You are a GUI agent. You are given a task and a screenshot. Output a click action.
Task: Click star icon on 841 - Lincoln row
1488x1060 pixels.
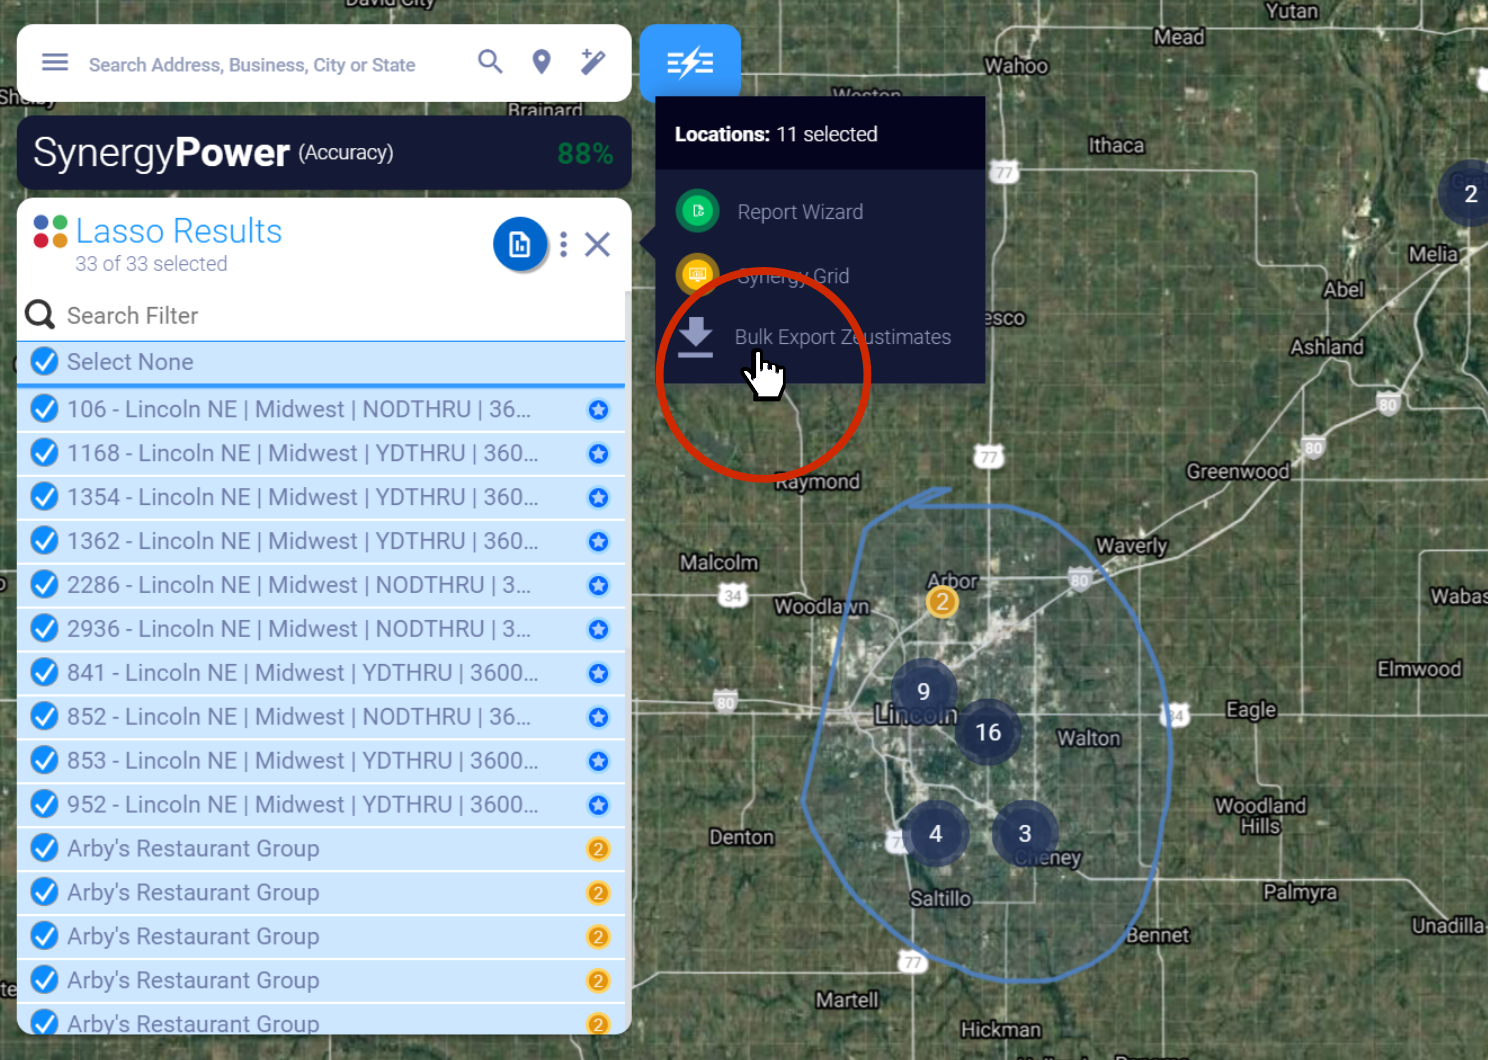click(598, 674)
